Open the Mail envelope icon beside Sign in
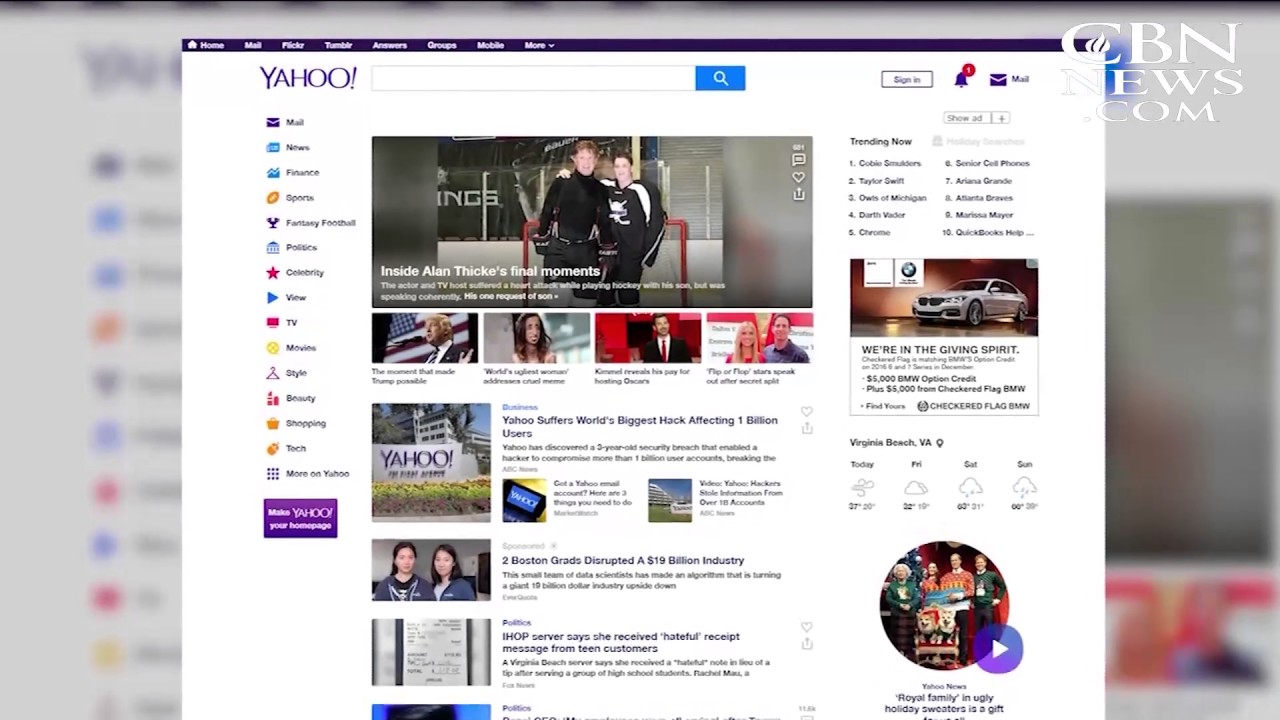 pos(998,79)
